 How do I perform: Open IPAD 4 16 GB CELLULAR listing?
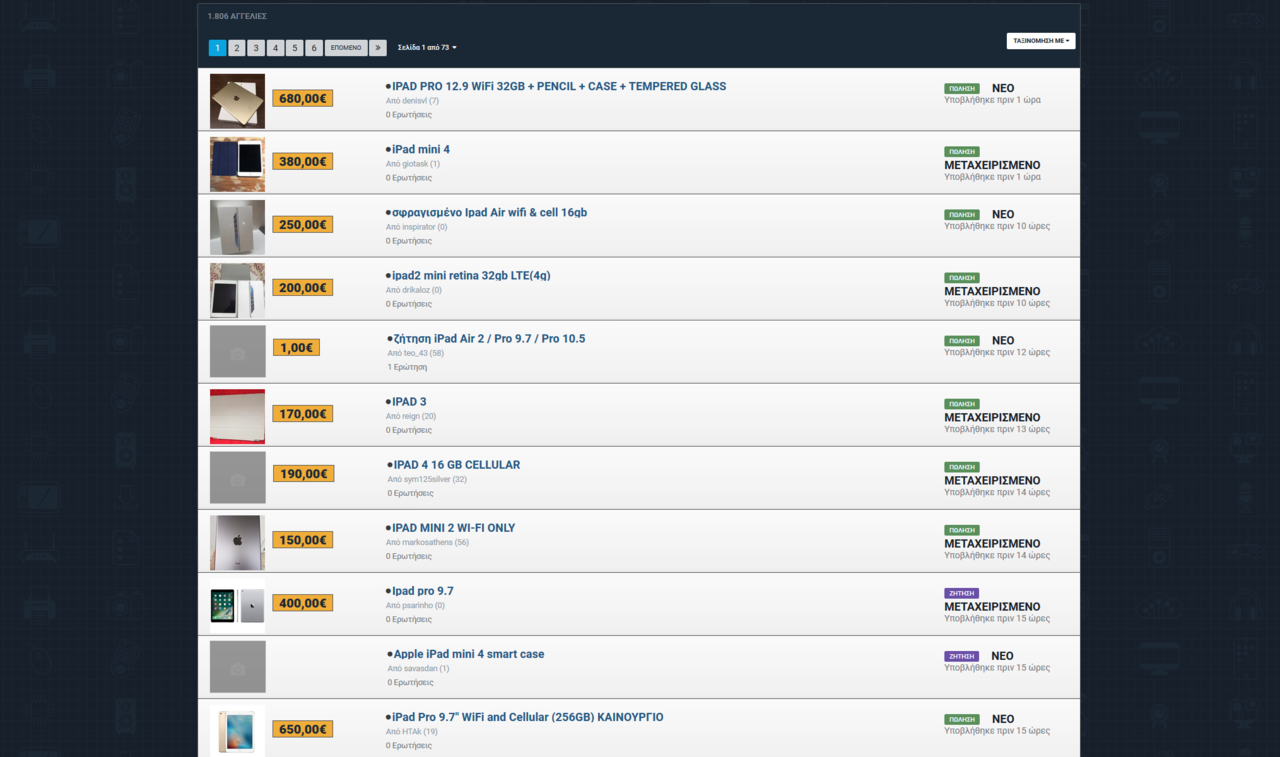[457, 465]
